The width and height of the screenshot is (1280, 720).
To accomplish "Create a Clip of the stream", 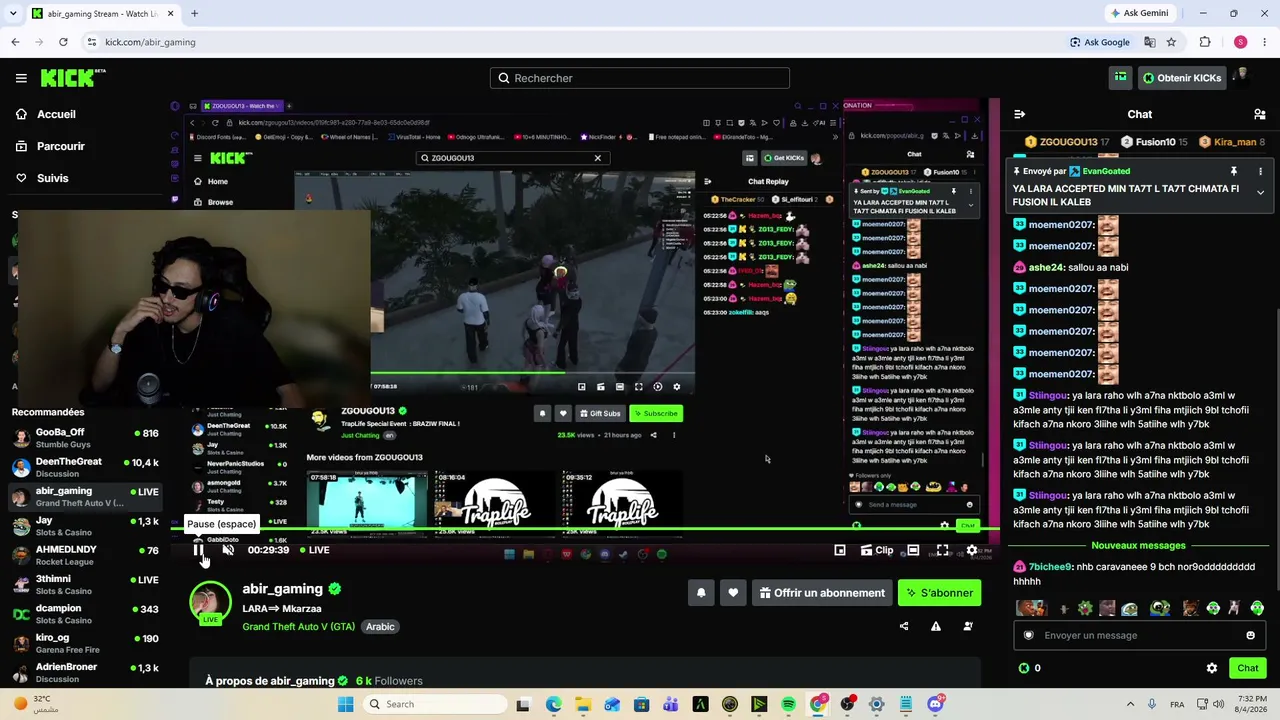I will (x=876, y=550).
